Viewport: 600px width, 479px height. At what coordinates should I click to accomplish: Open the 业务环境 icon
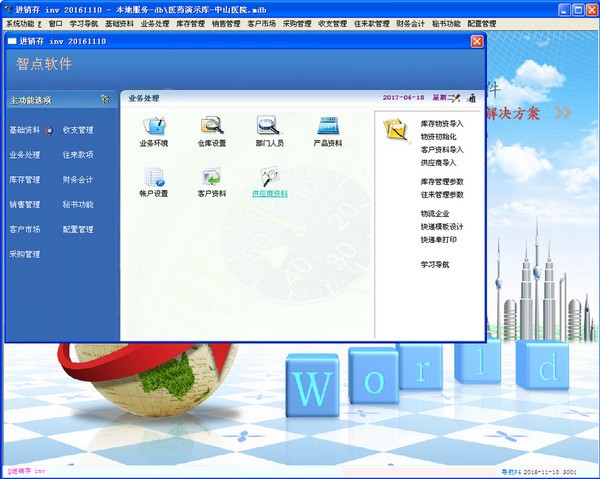pyautogui.click(x=153, y=127)
